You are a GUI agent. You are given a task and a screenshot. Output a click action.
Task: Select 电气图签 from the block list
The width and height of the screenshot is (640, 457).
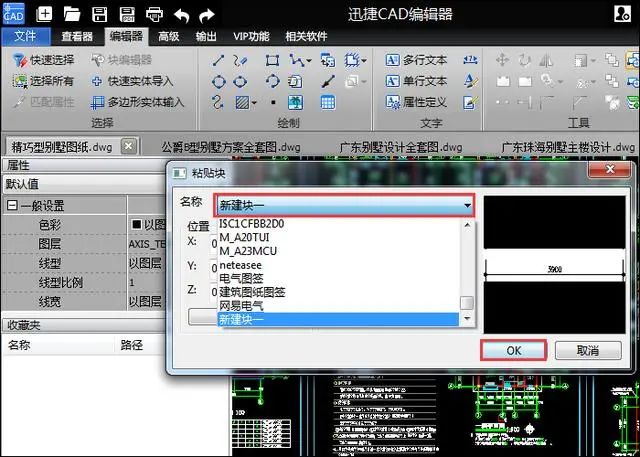(x=339, y=279)
